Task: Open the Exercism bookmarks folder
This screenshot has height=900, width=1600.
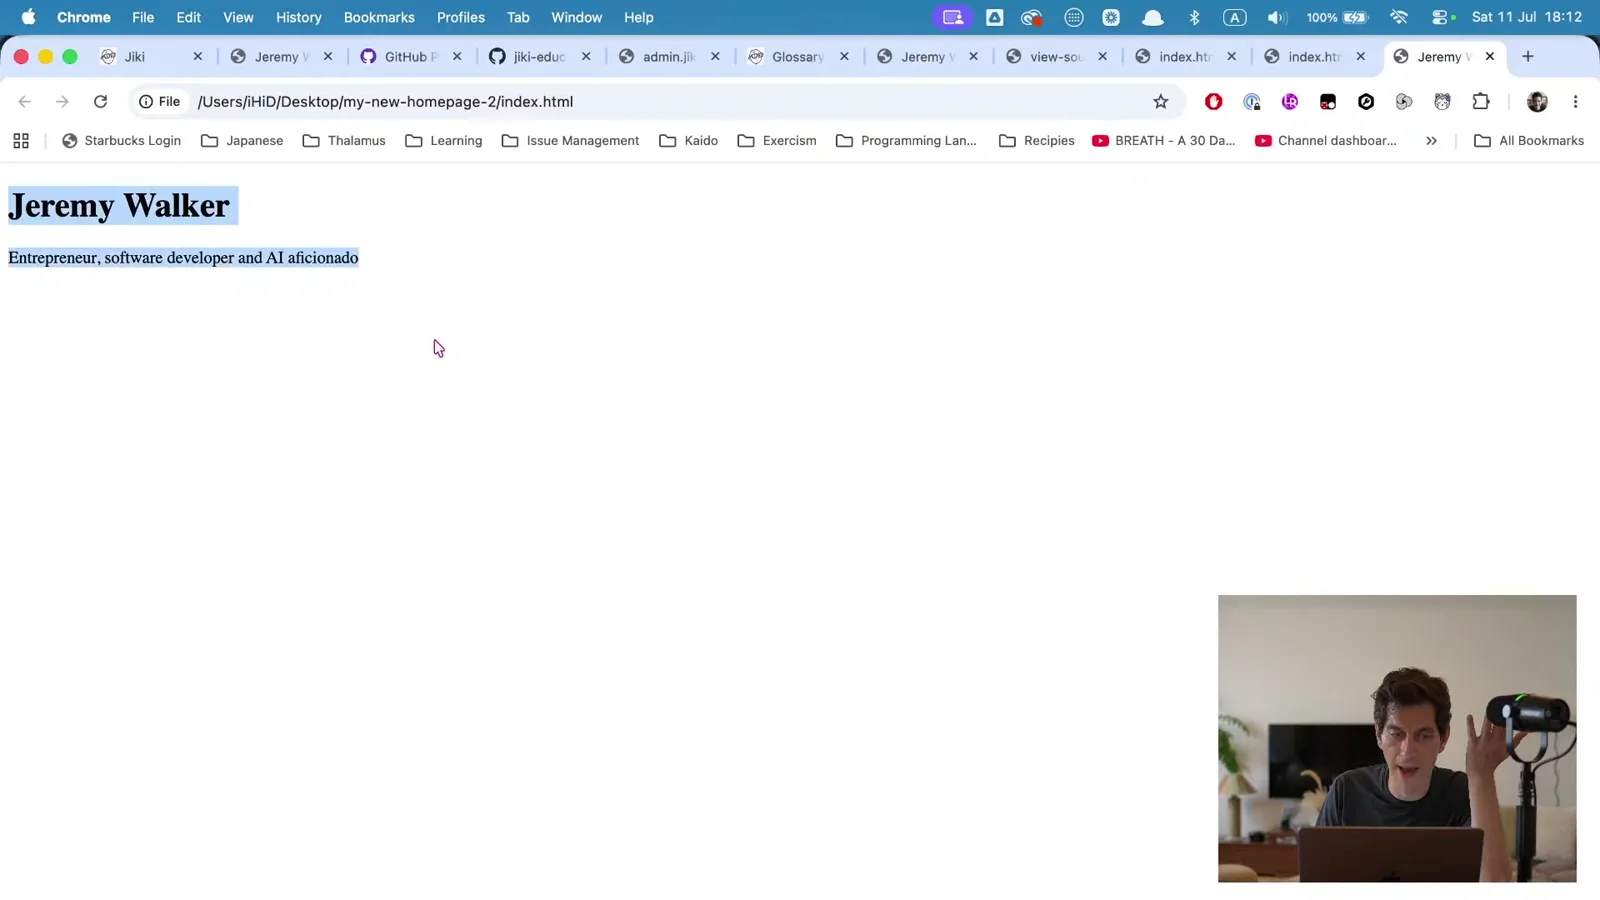Action: pyautogui.click(x=777, y=141)
